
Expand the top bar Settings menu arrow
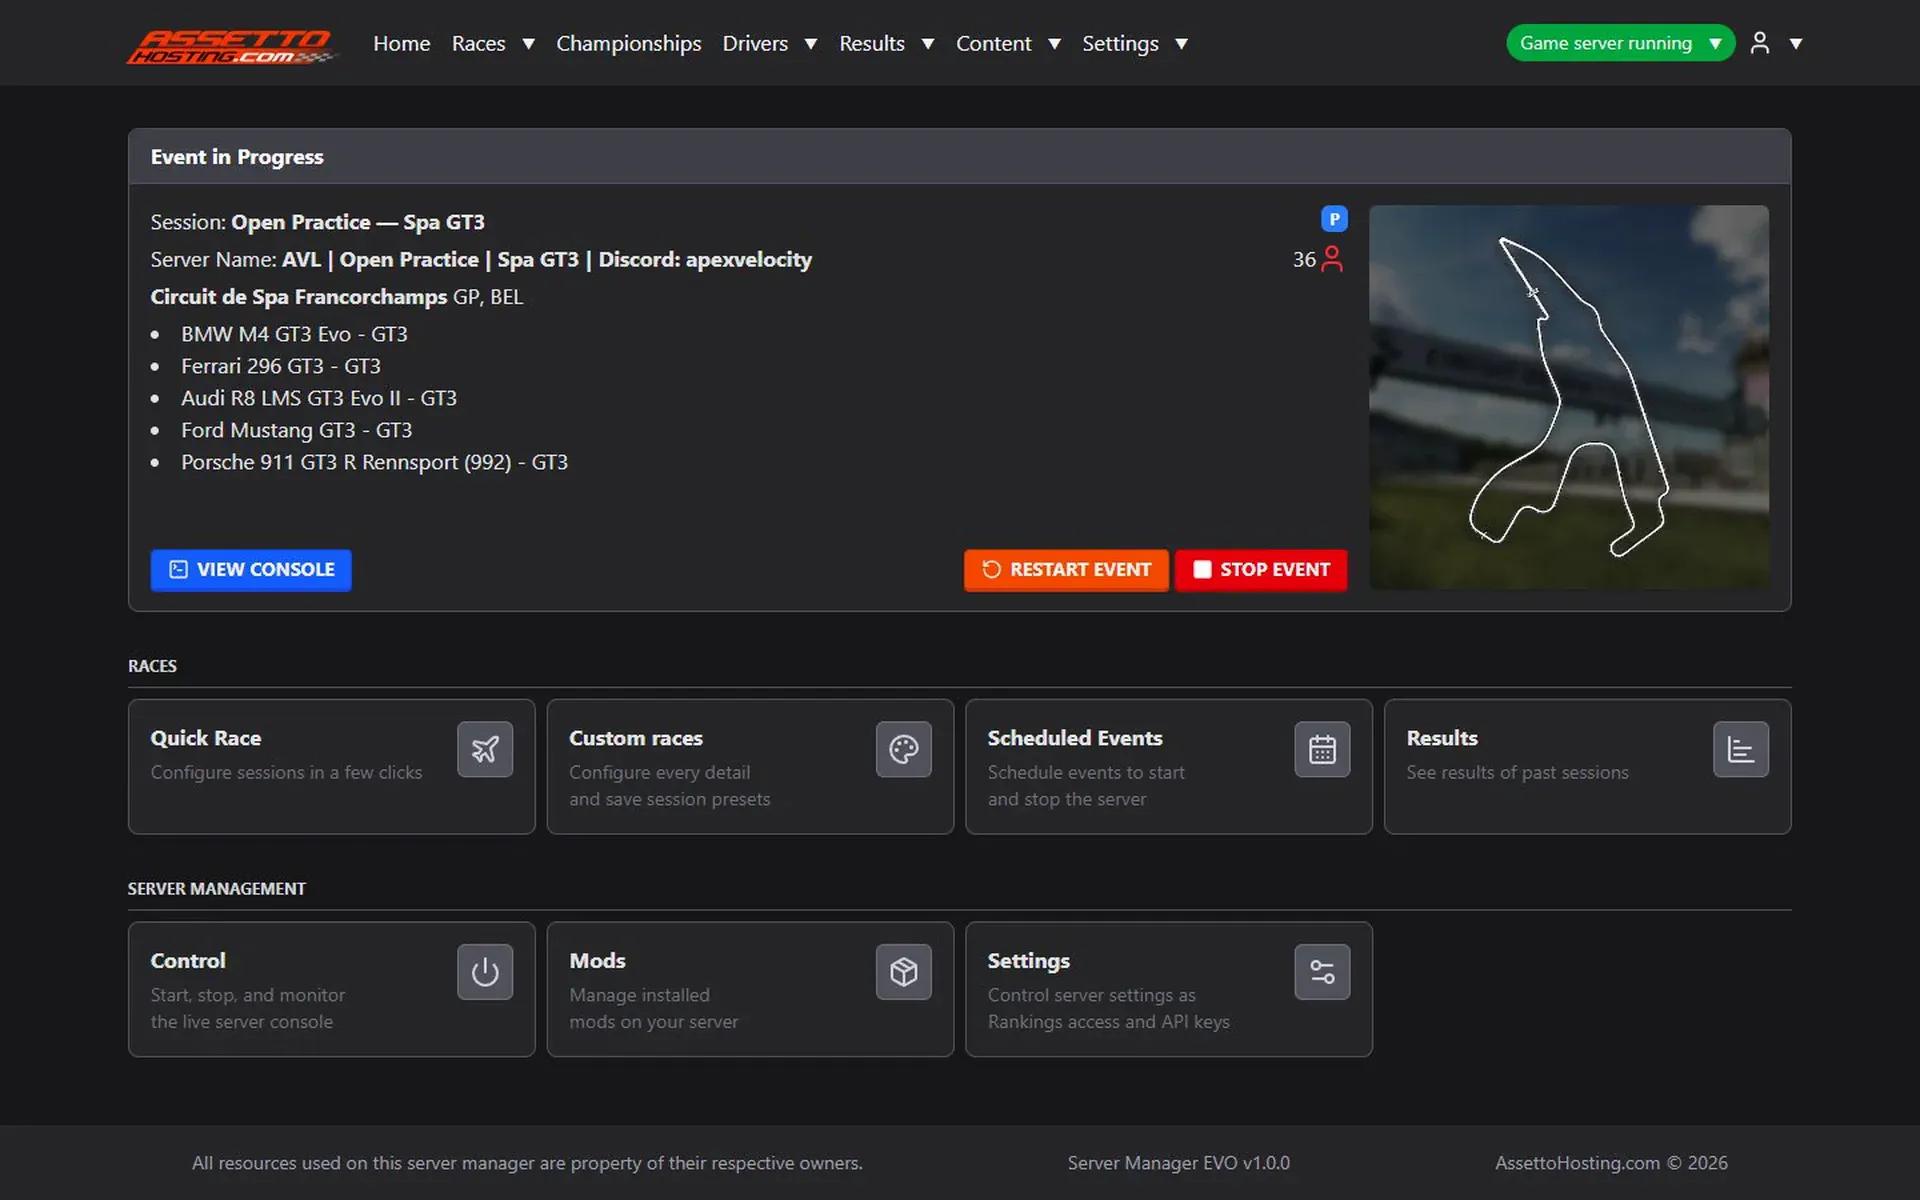1181,44
